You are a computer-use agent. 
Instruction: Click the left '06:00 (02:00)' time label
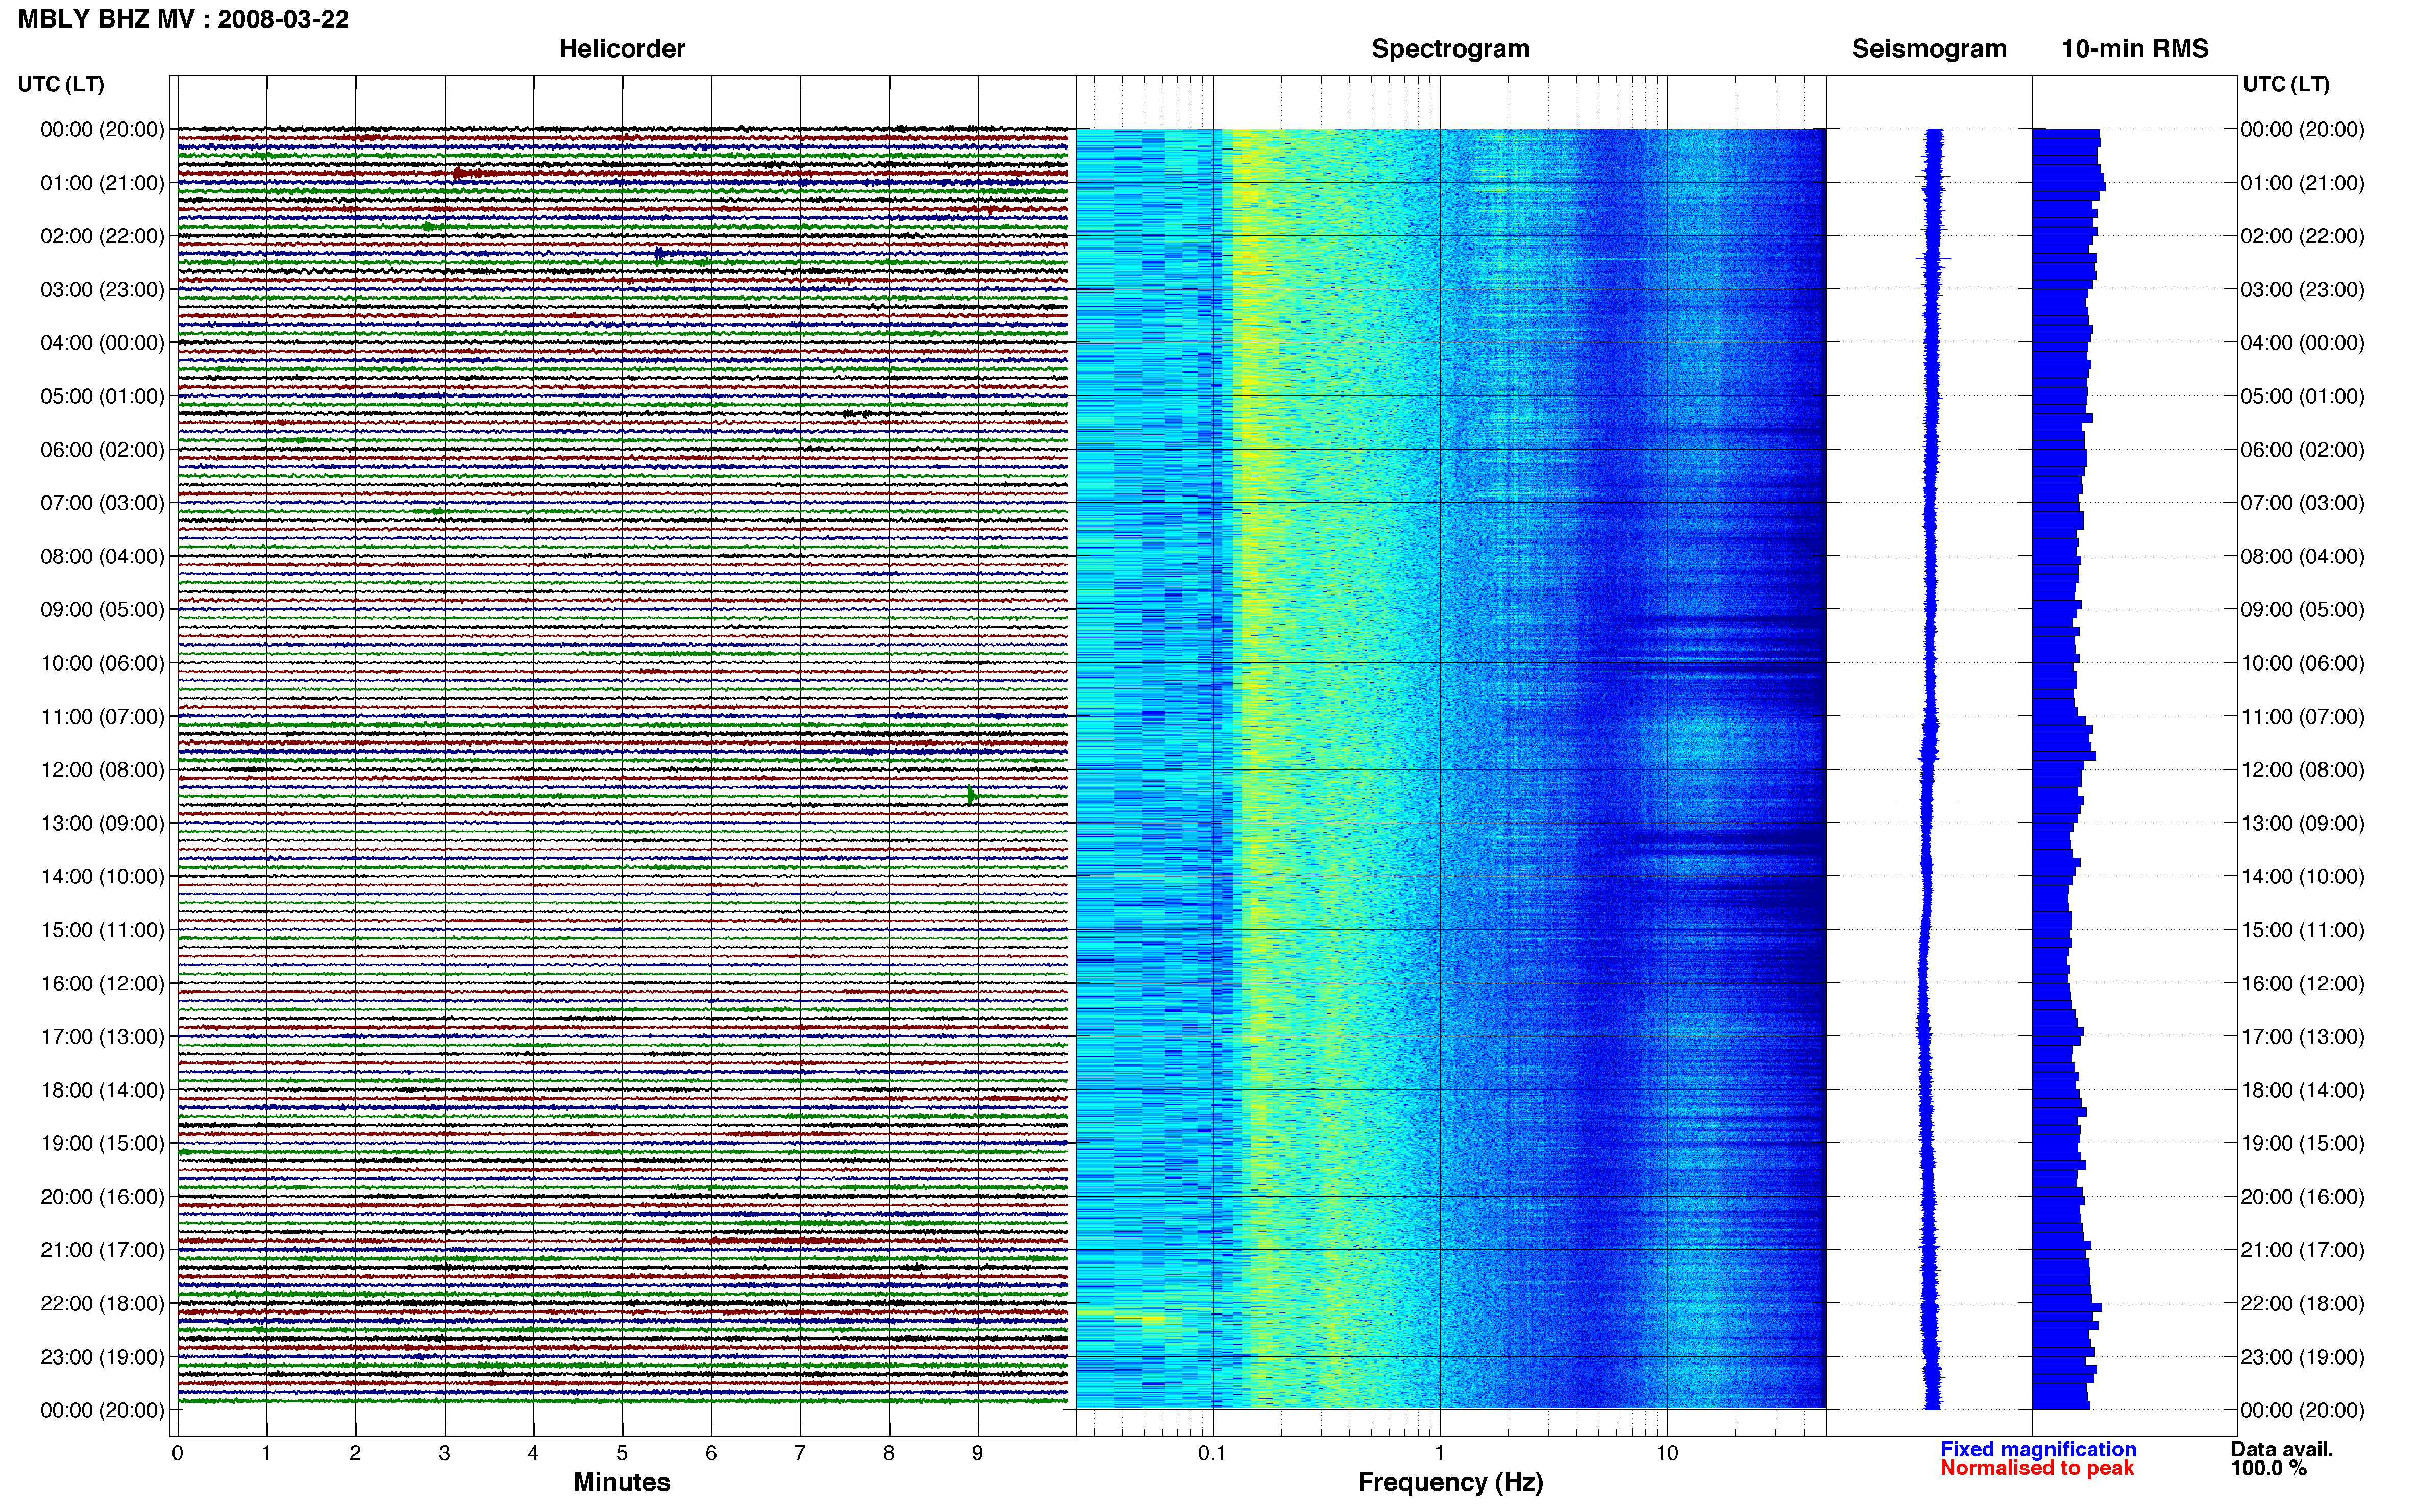tap(102, 450)
